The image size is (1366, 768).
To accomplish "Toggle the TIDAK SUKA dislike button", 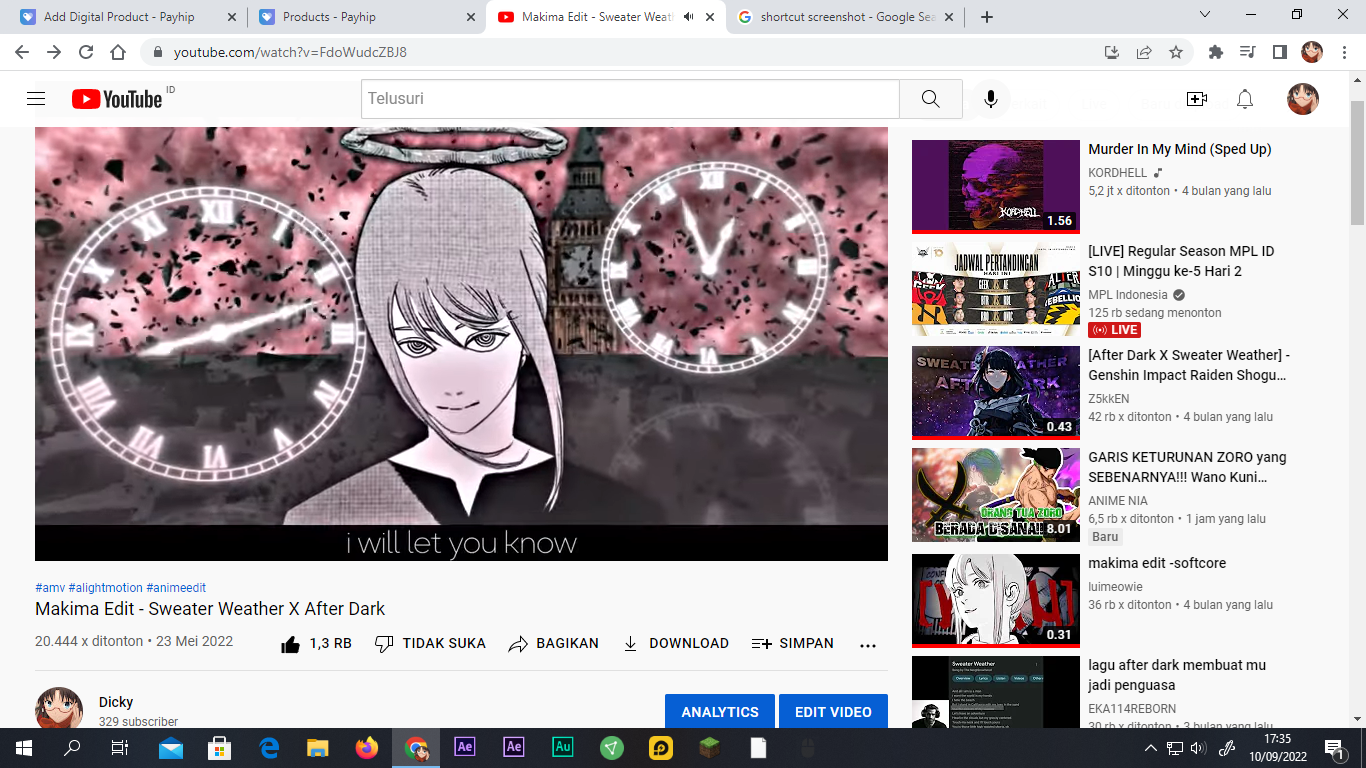I will (x=430, y=644).
